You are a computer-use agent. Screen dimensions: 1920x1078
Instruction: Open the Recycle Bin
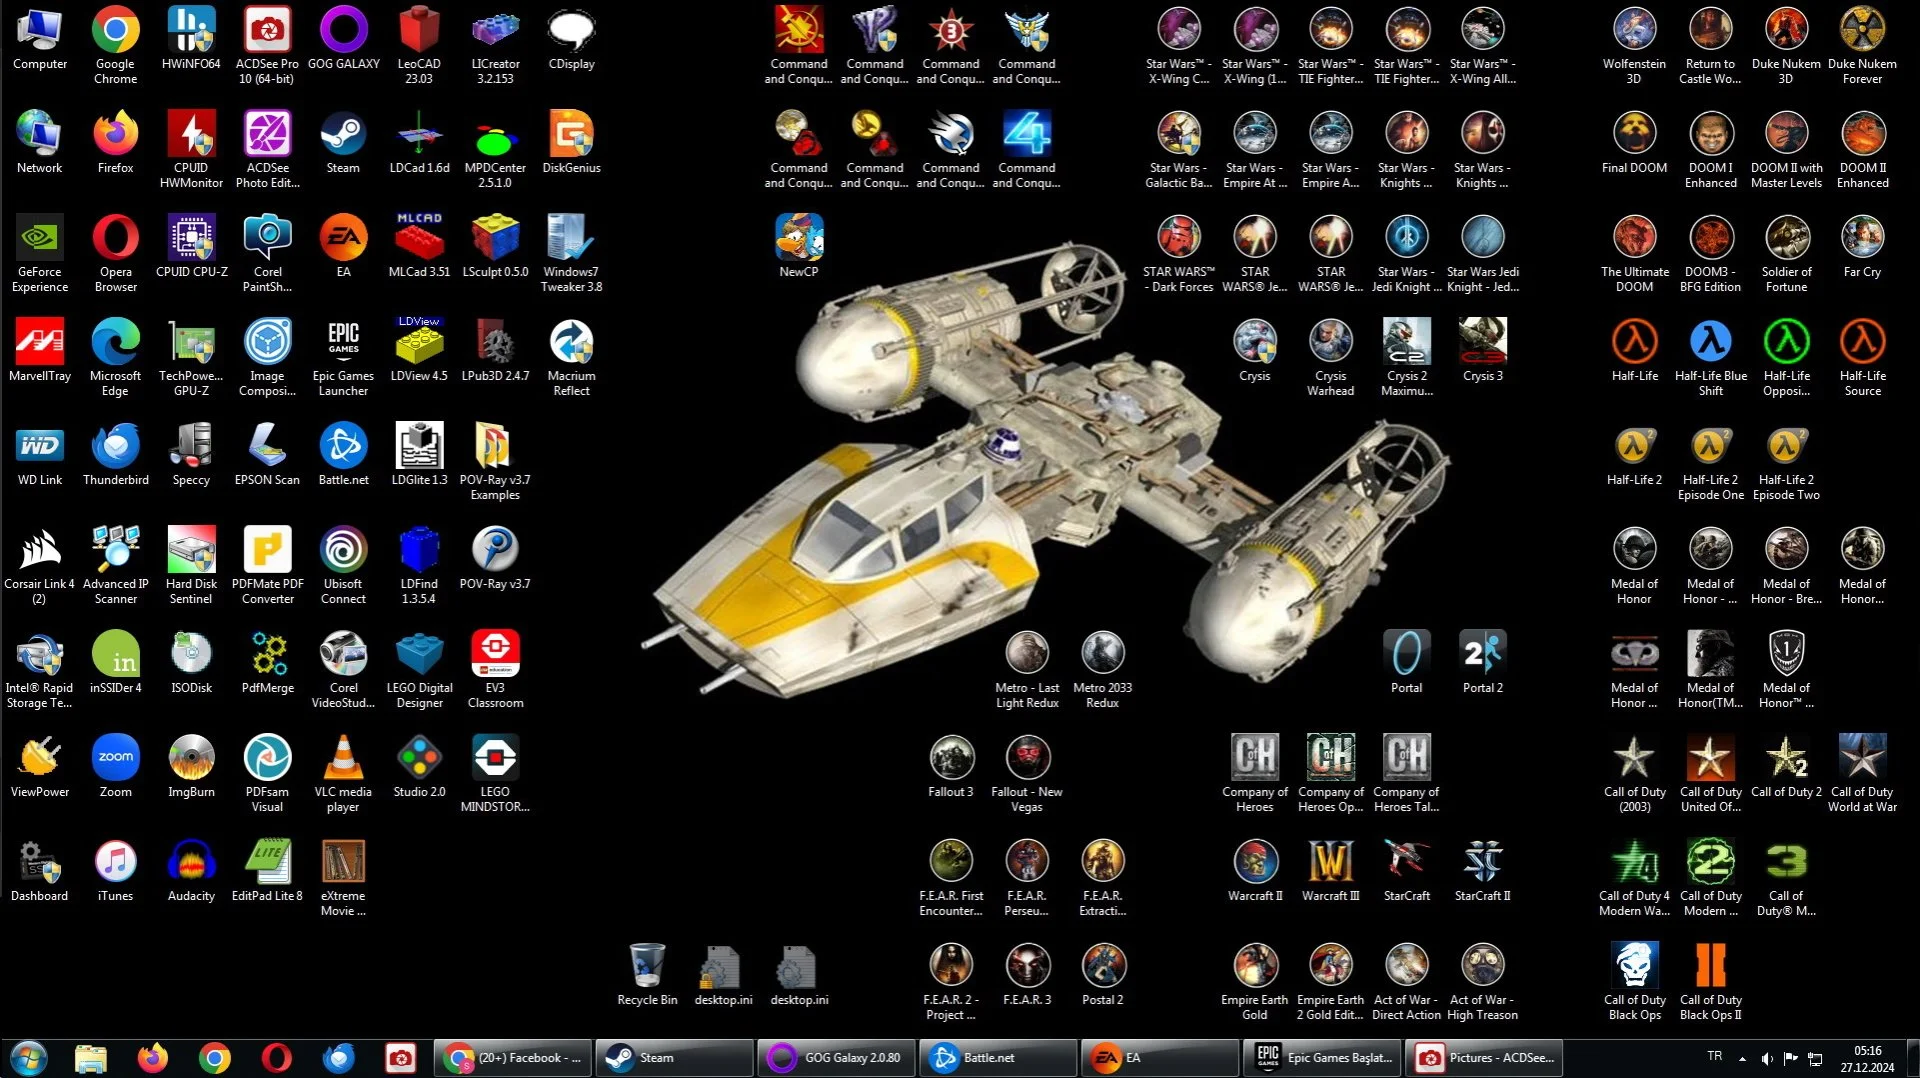(x=647, y=974)
